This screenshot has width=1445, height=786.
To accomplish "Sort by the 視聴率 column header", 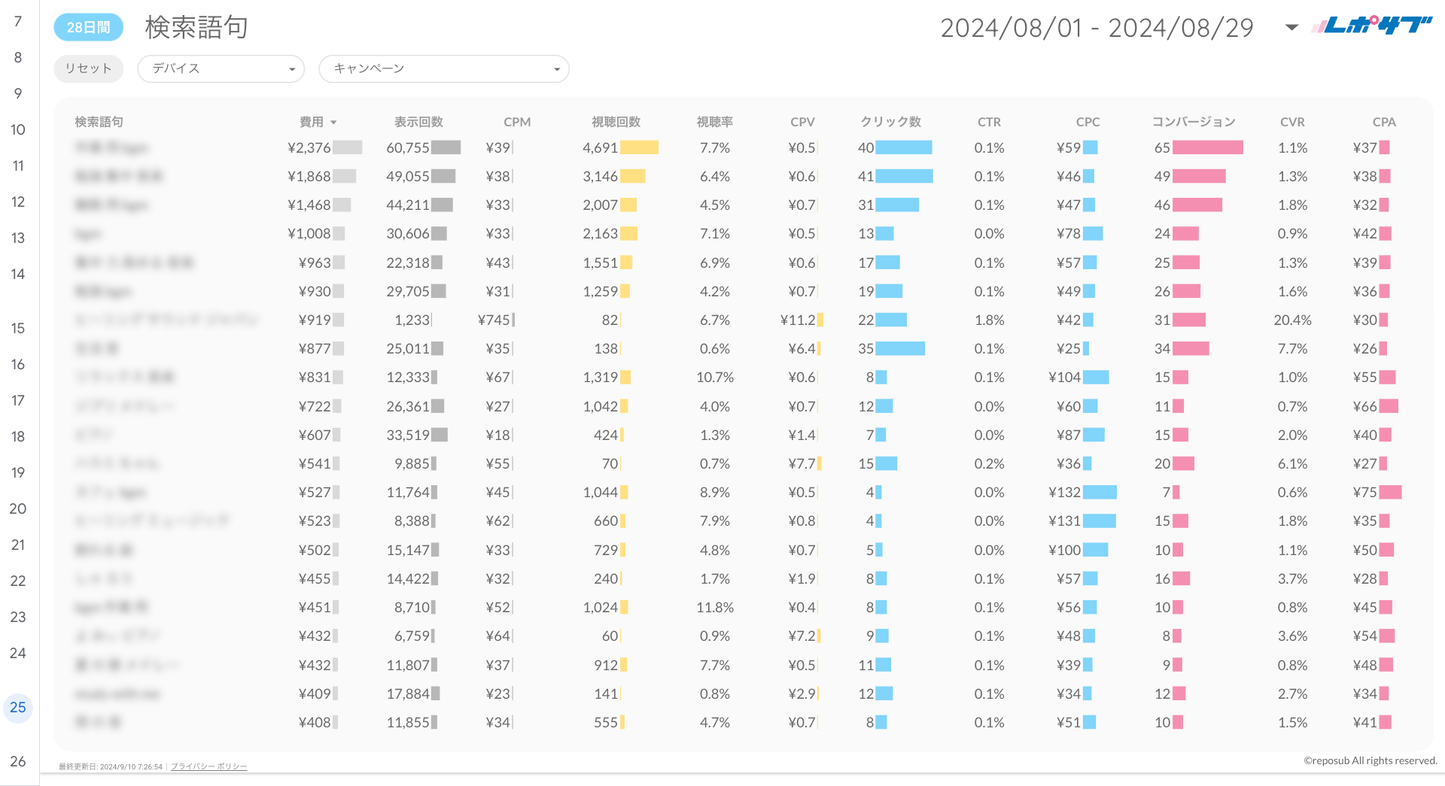I will pos(715,122).
